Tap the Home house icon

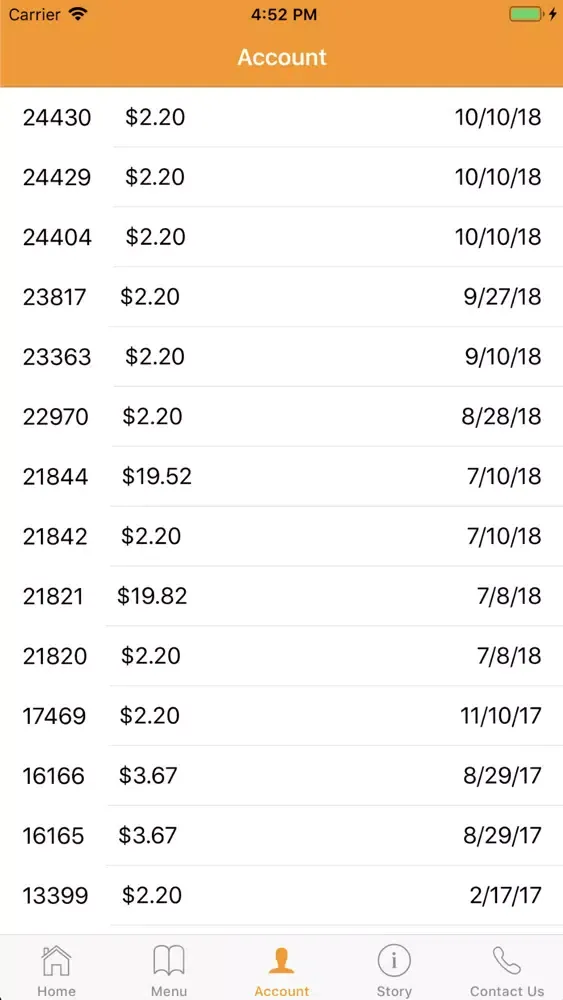point(56,960)
